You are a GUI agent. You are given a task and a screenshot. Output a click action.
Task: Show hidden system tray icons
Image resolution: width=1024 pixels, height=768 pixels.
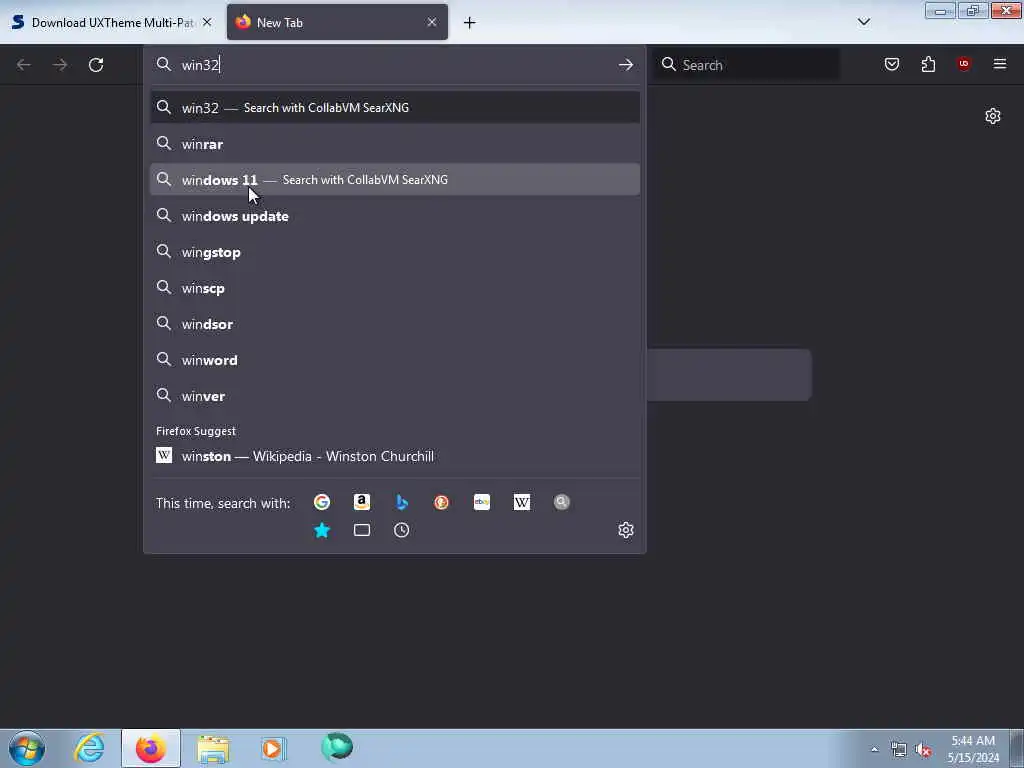click(874, 750)
